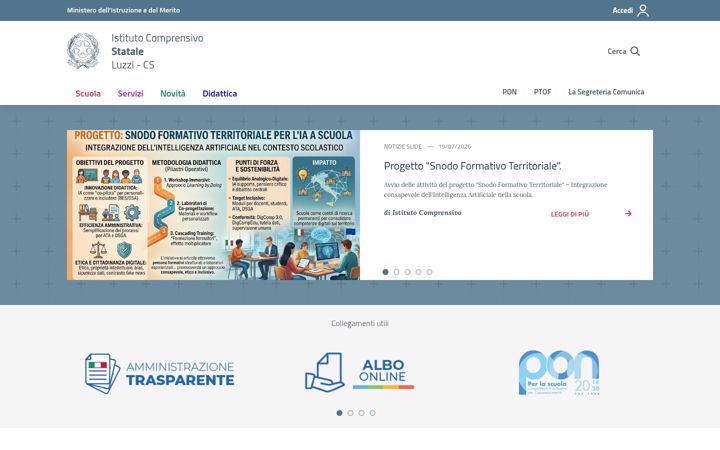Open the Amministrazione Trasparente banner
The width and height of the screenshot is (720, 450).
tap(160, 373)
